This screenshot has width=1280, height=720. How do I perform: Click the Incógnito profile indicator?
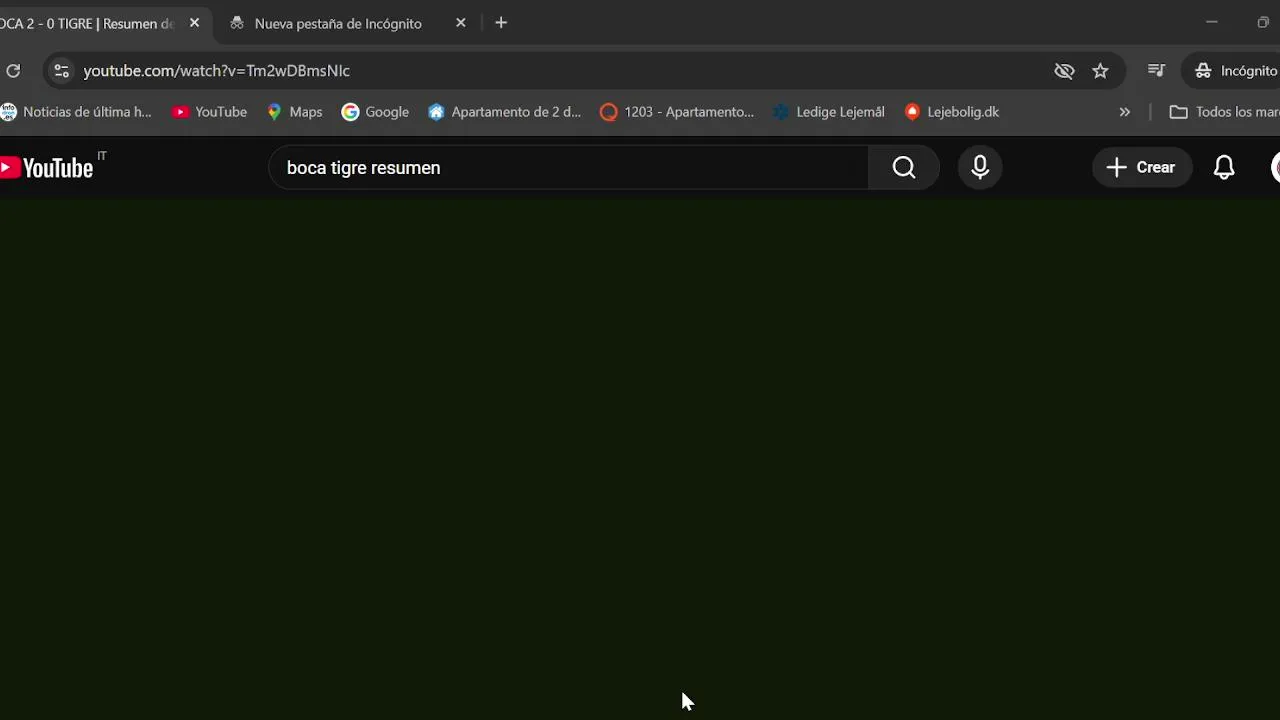pos(1234,71)
